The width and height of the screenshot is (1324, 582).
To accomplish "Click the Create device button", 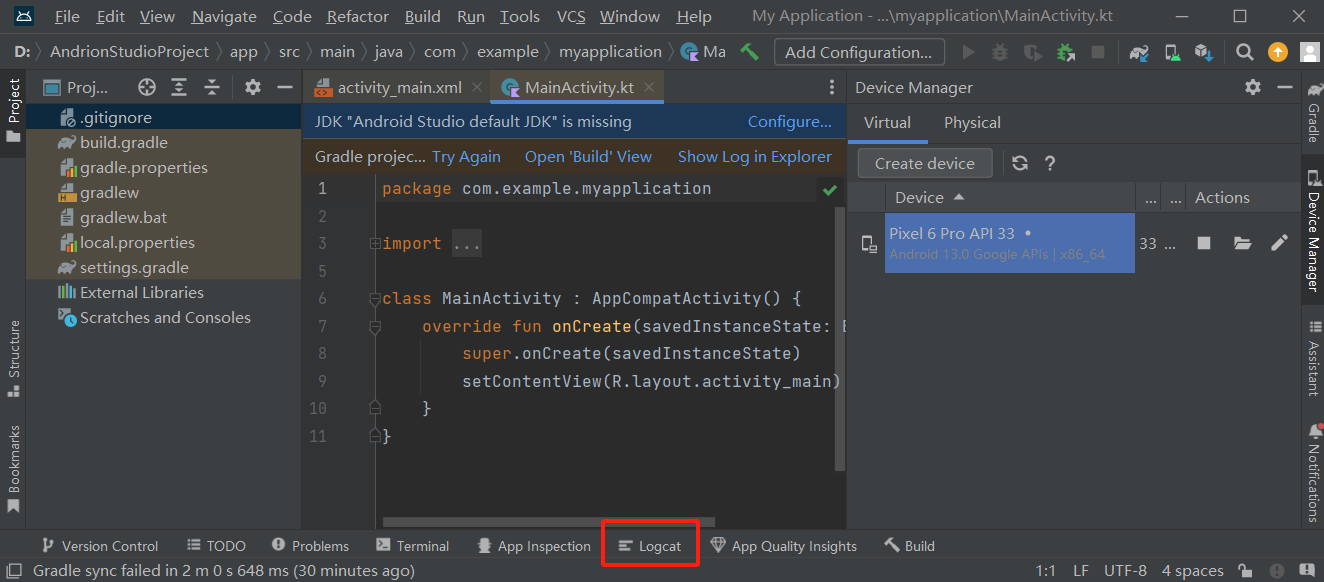I will click(923, 162).
